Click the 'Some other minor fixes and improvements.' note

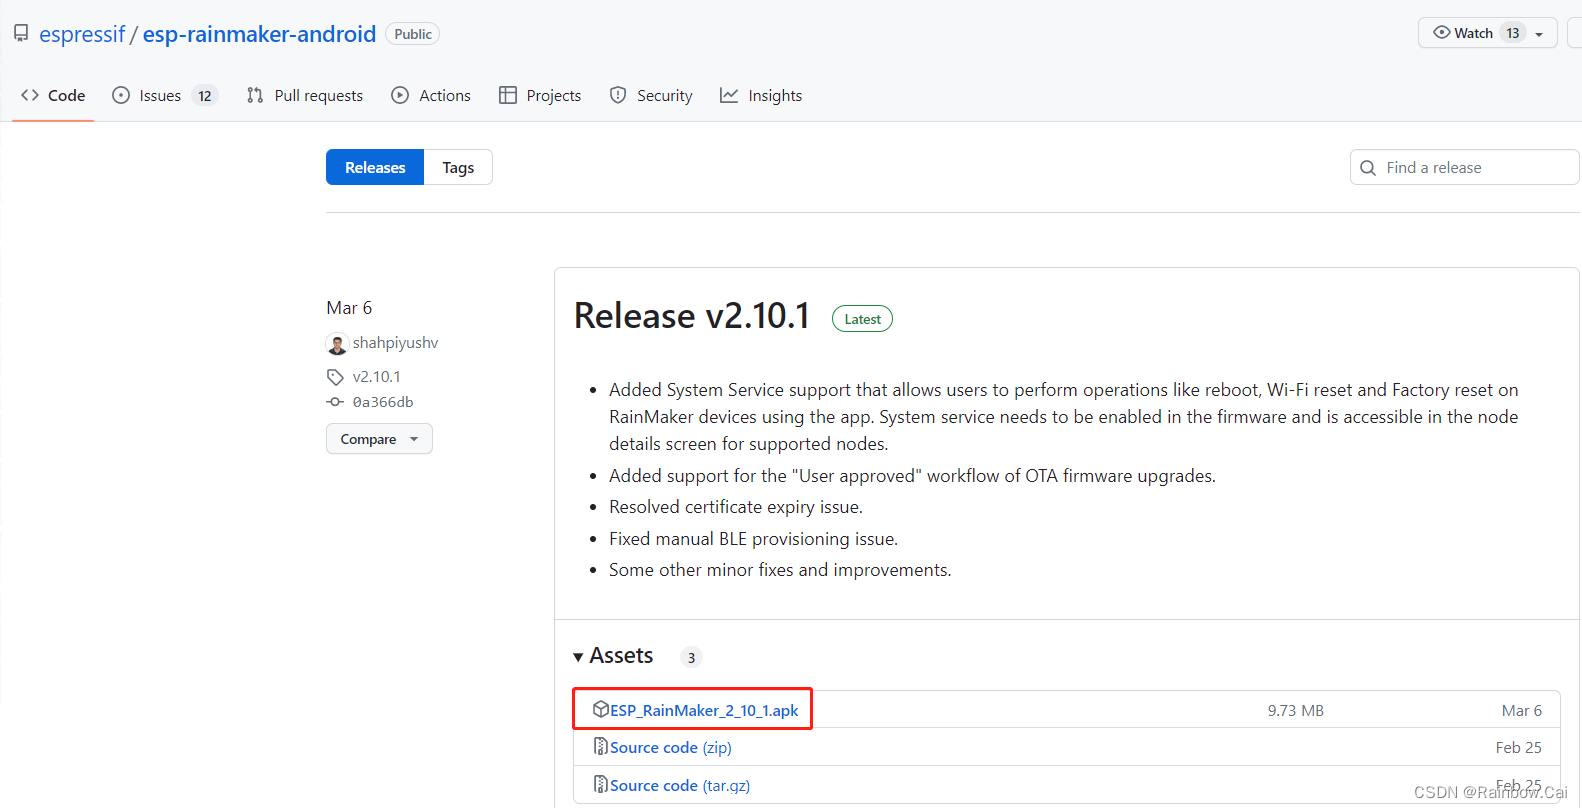[780, 570]
